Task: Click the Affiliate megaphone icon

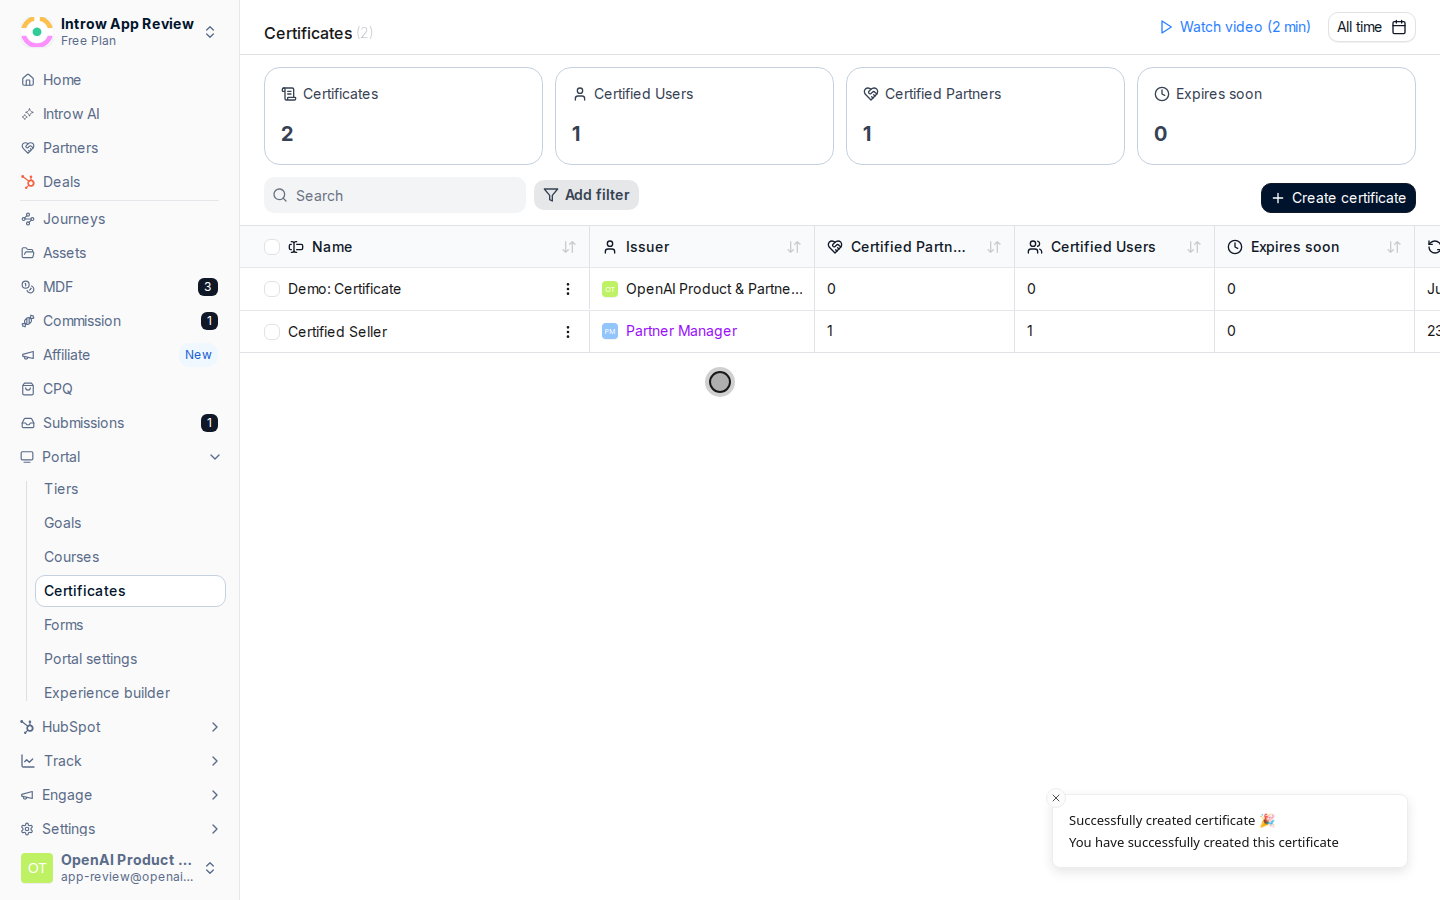Action: click(x=28, y=355)
